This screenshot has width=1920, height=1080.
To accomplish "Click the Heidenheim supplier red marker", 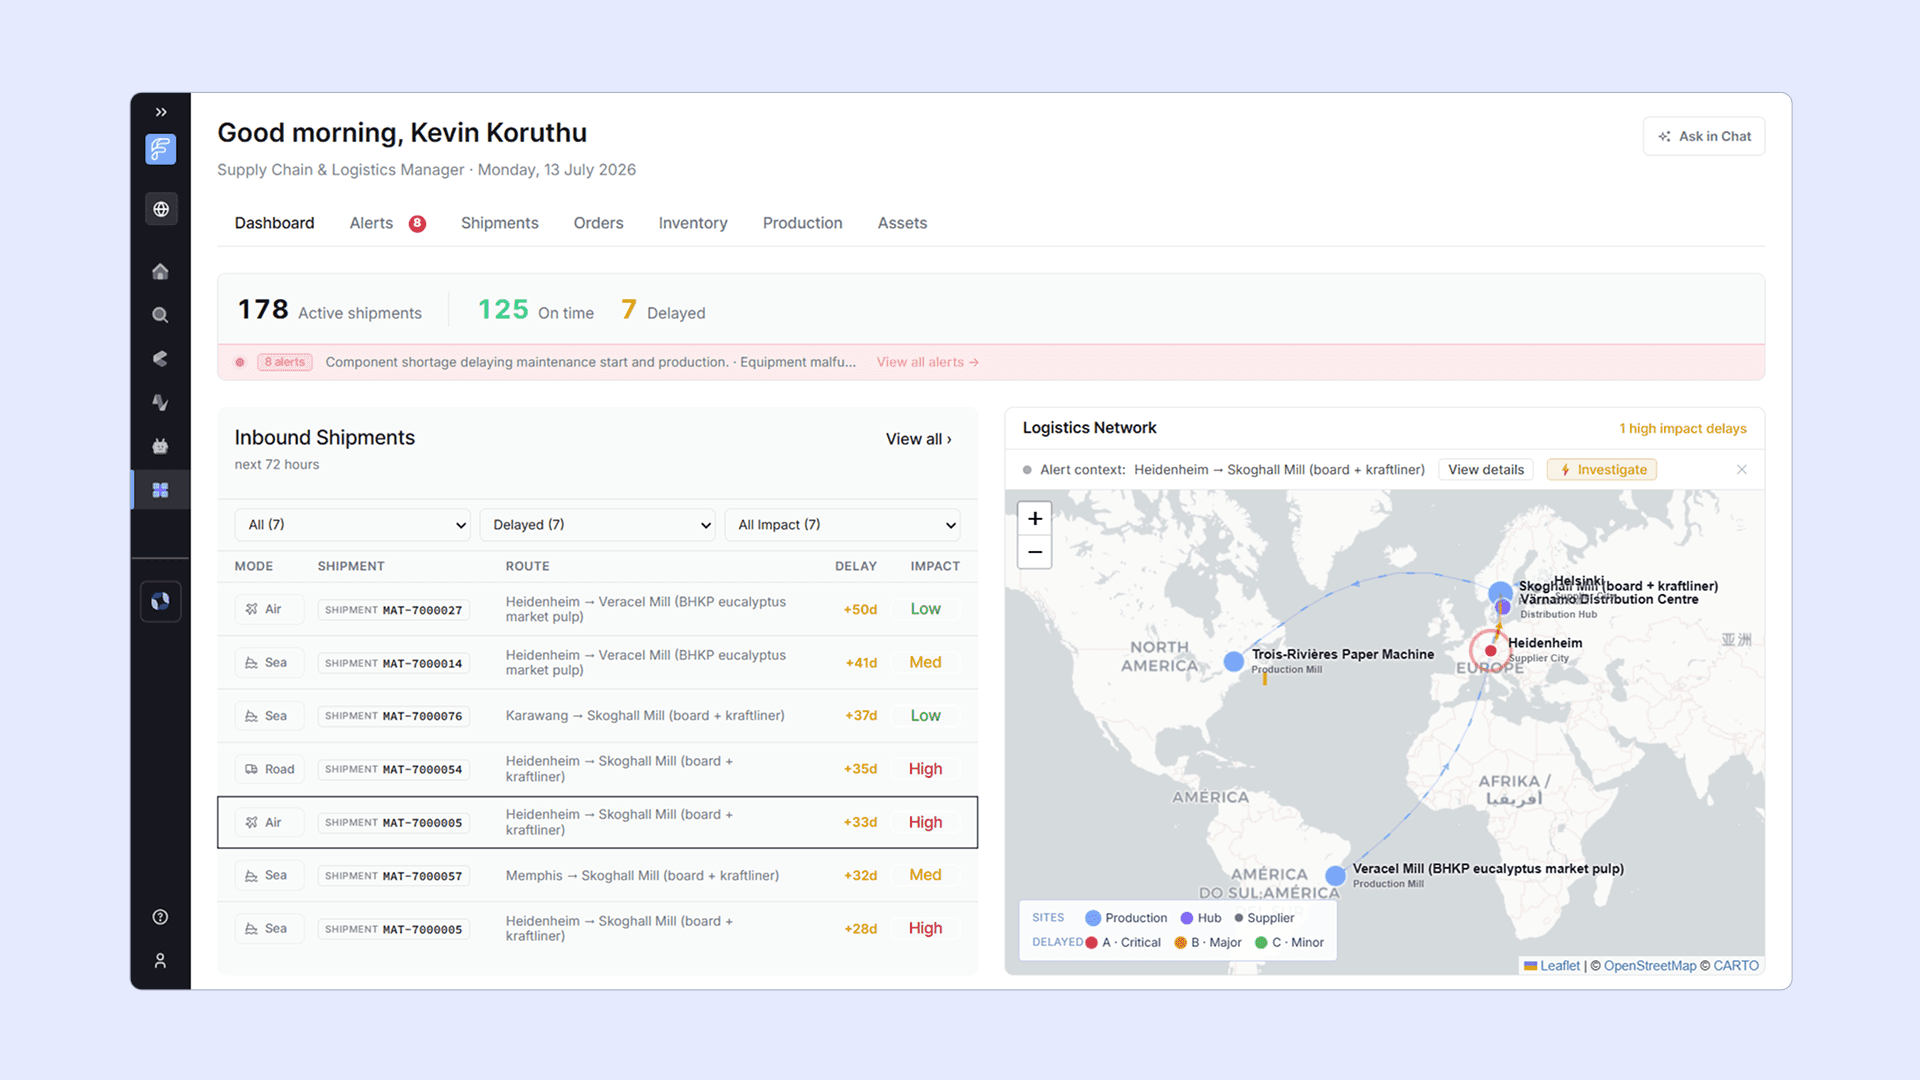I will click(x=1491, y=651).
